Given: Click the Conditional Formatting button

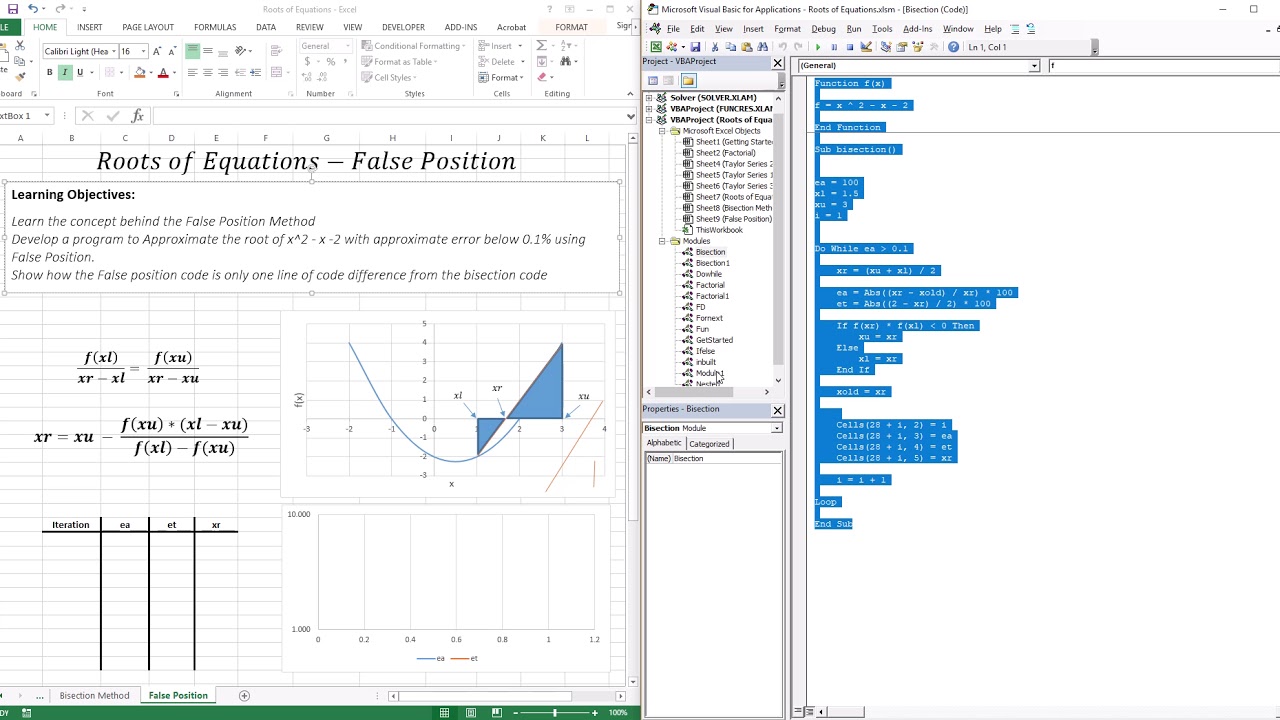Looking at the screenshot, I should pos(414,46).
